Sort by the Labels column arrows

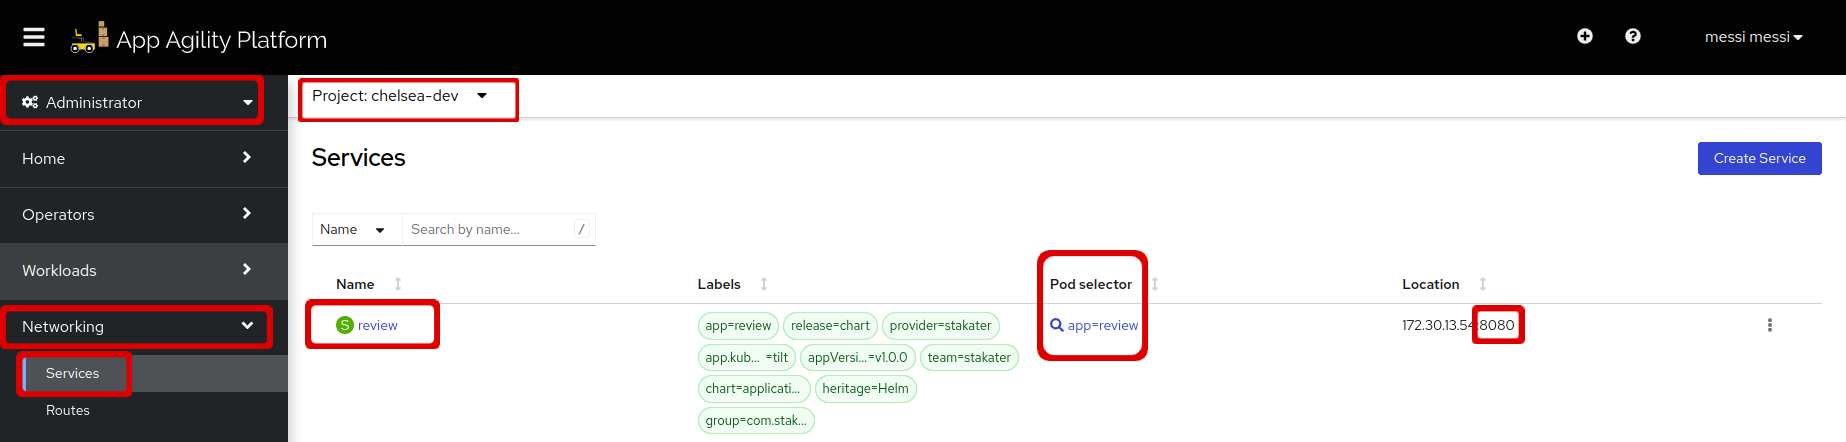pyautogui.click(x=764, y=284)
